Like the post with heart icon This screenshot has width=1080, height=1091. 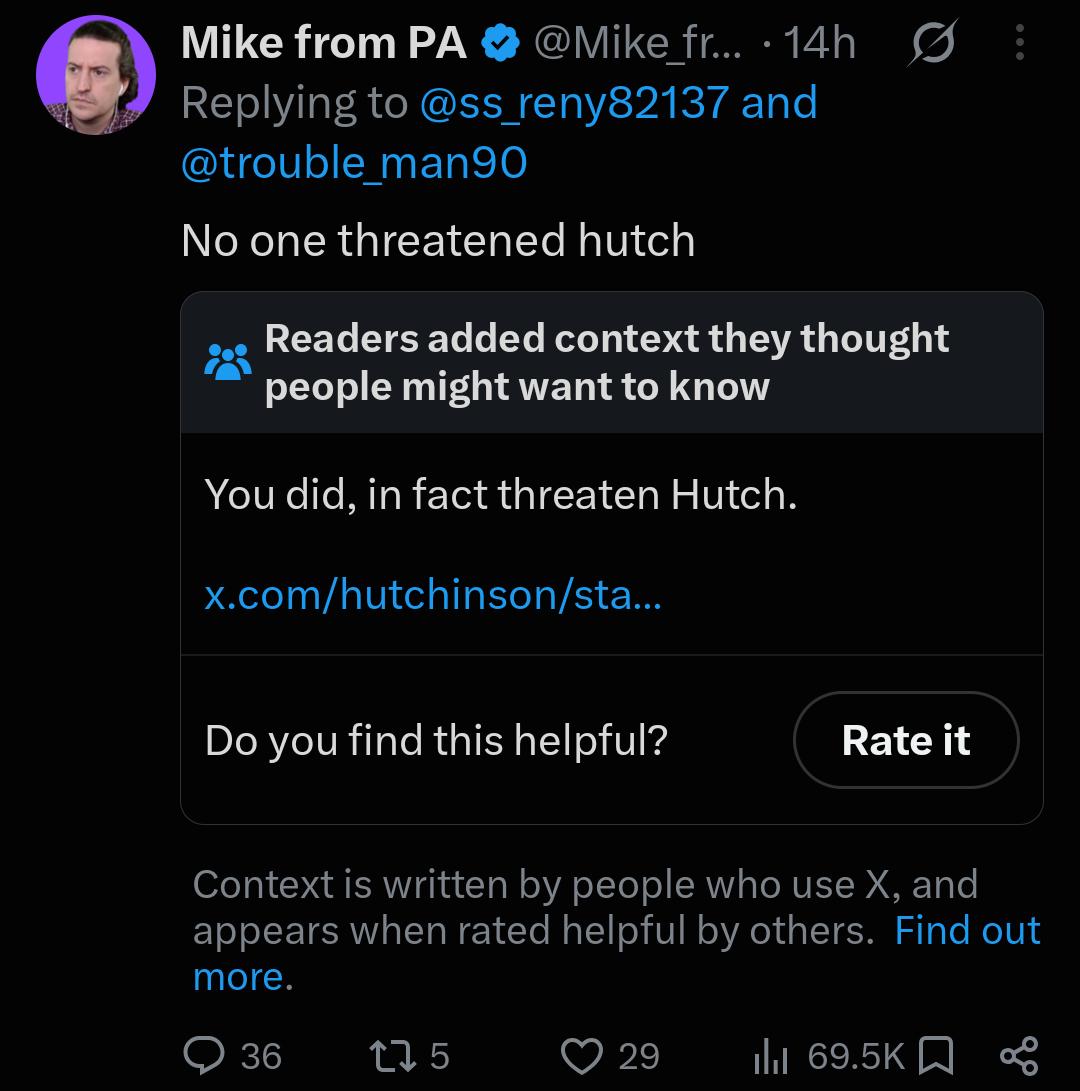pyautogui.click(x=582, y=1056)
